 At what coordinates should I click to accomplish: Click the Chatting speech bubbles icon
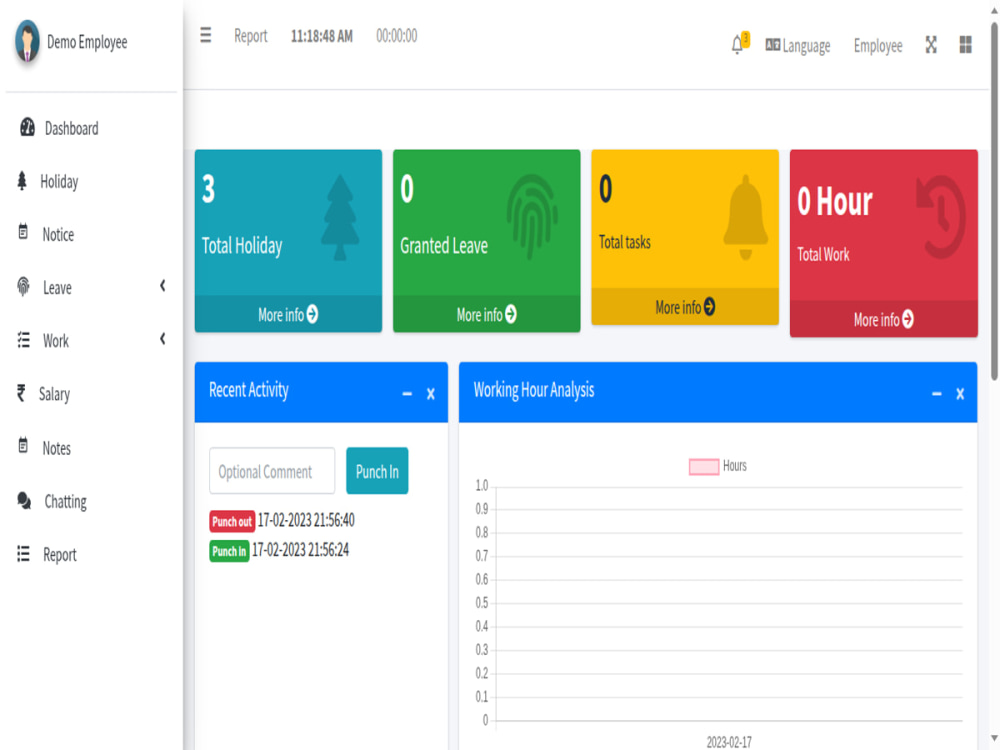24,501
